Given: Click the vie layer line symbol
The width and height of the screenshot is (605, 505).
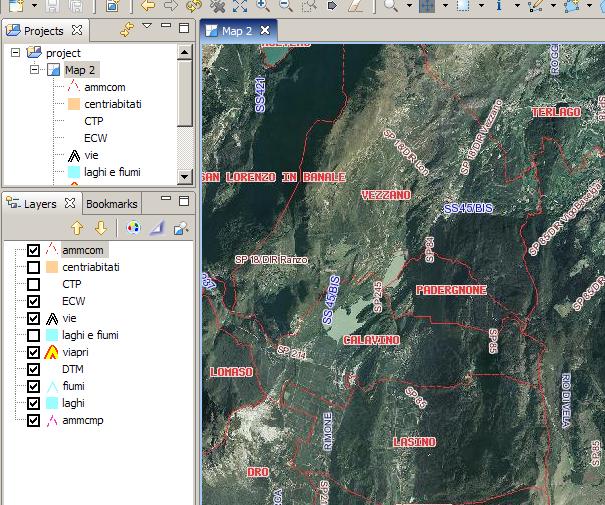Looking at the screenshot, I should pyautogui.click(x=51, y=318).
